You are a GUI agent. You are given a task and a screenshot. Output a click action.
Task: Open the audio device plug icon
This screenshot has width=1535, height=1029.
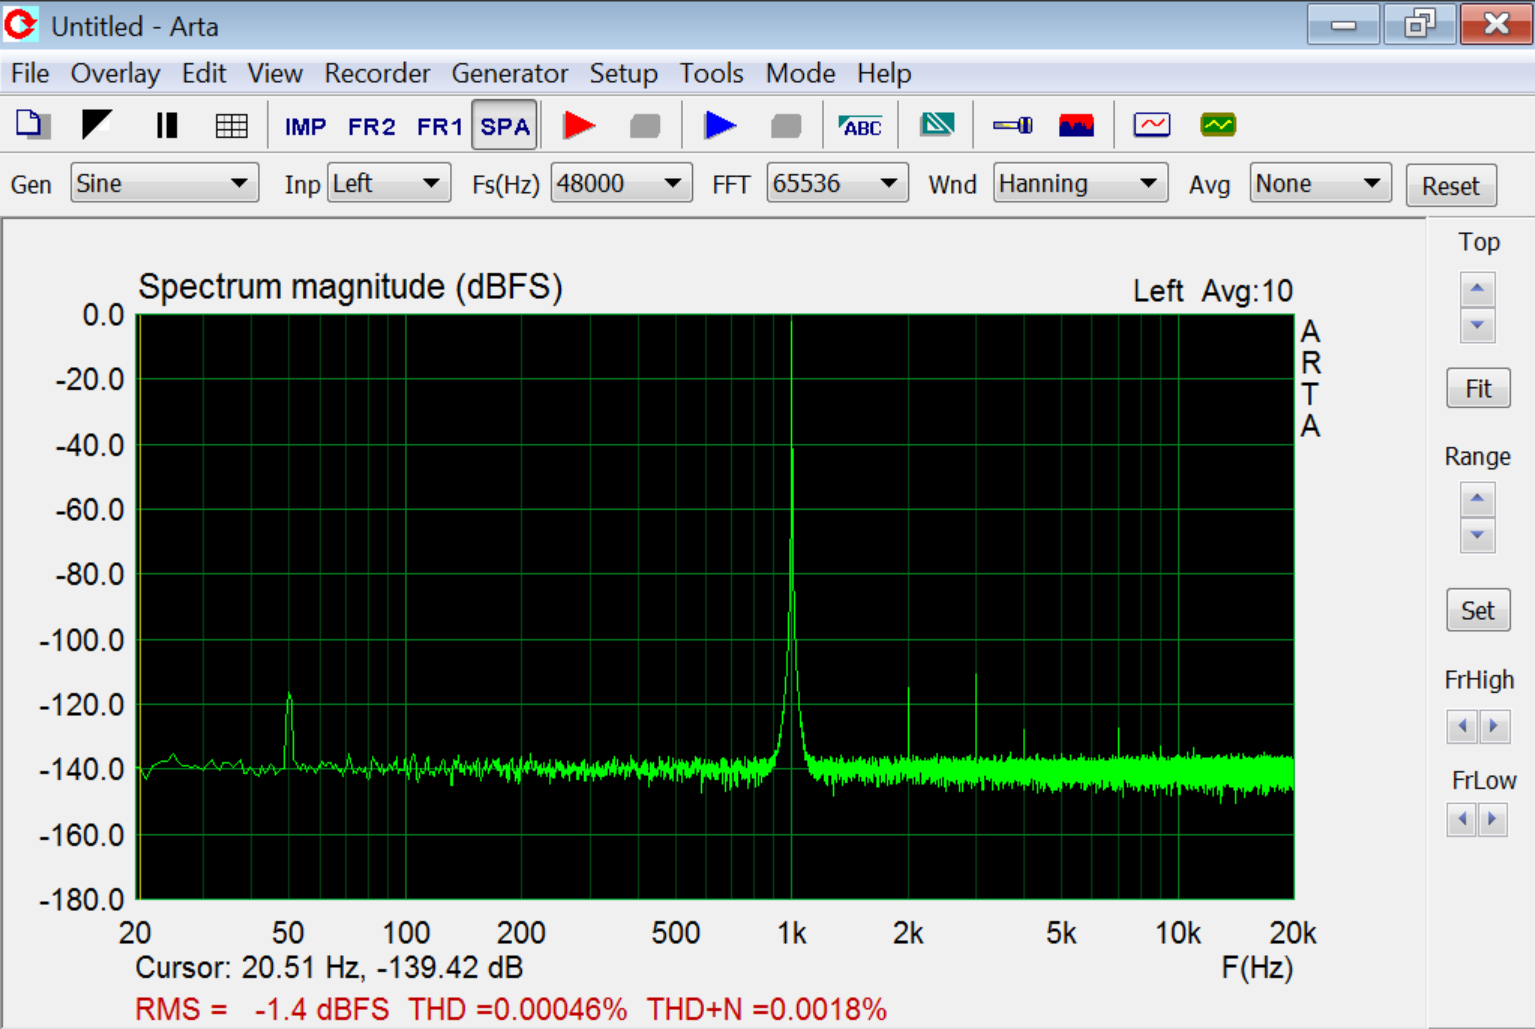click(x=1012, y=125)
